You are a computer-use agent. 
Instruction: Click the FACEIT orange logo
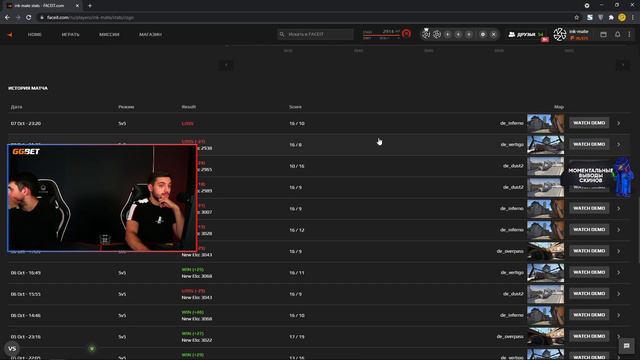point(10,35)
